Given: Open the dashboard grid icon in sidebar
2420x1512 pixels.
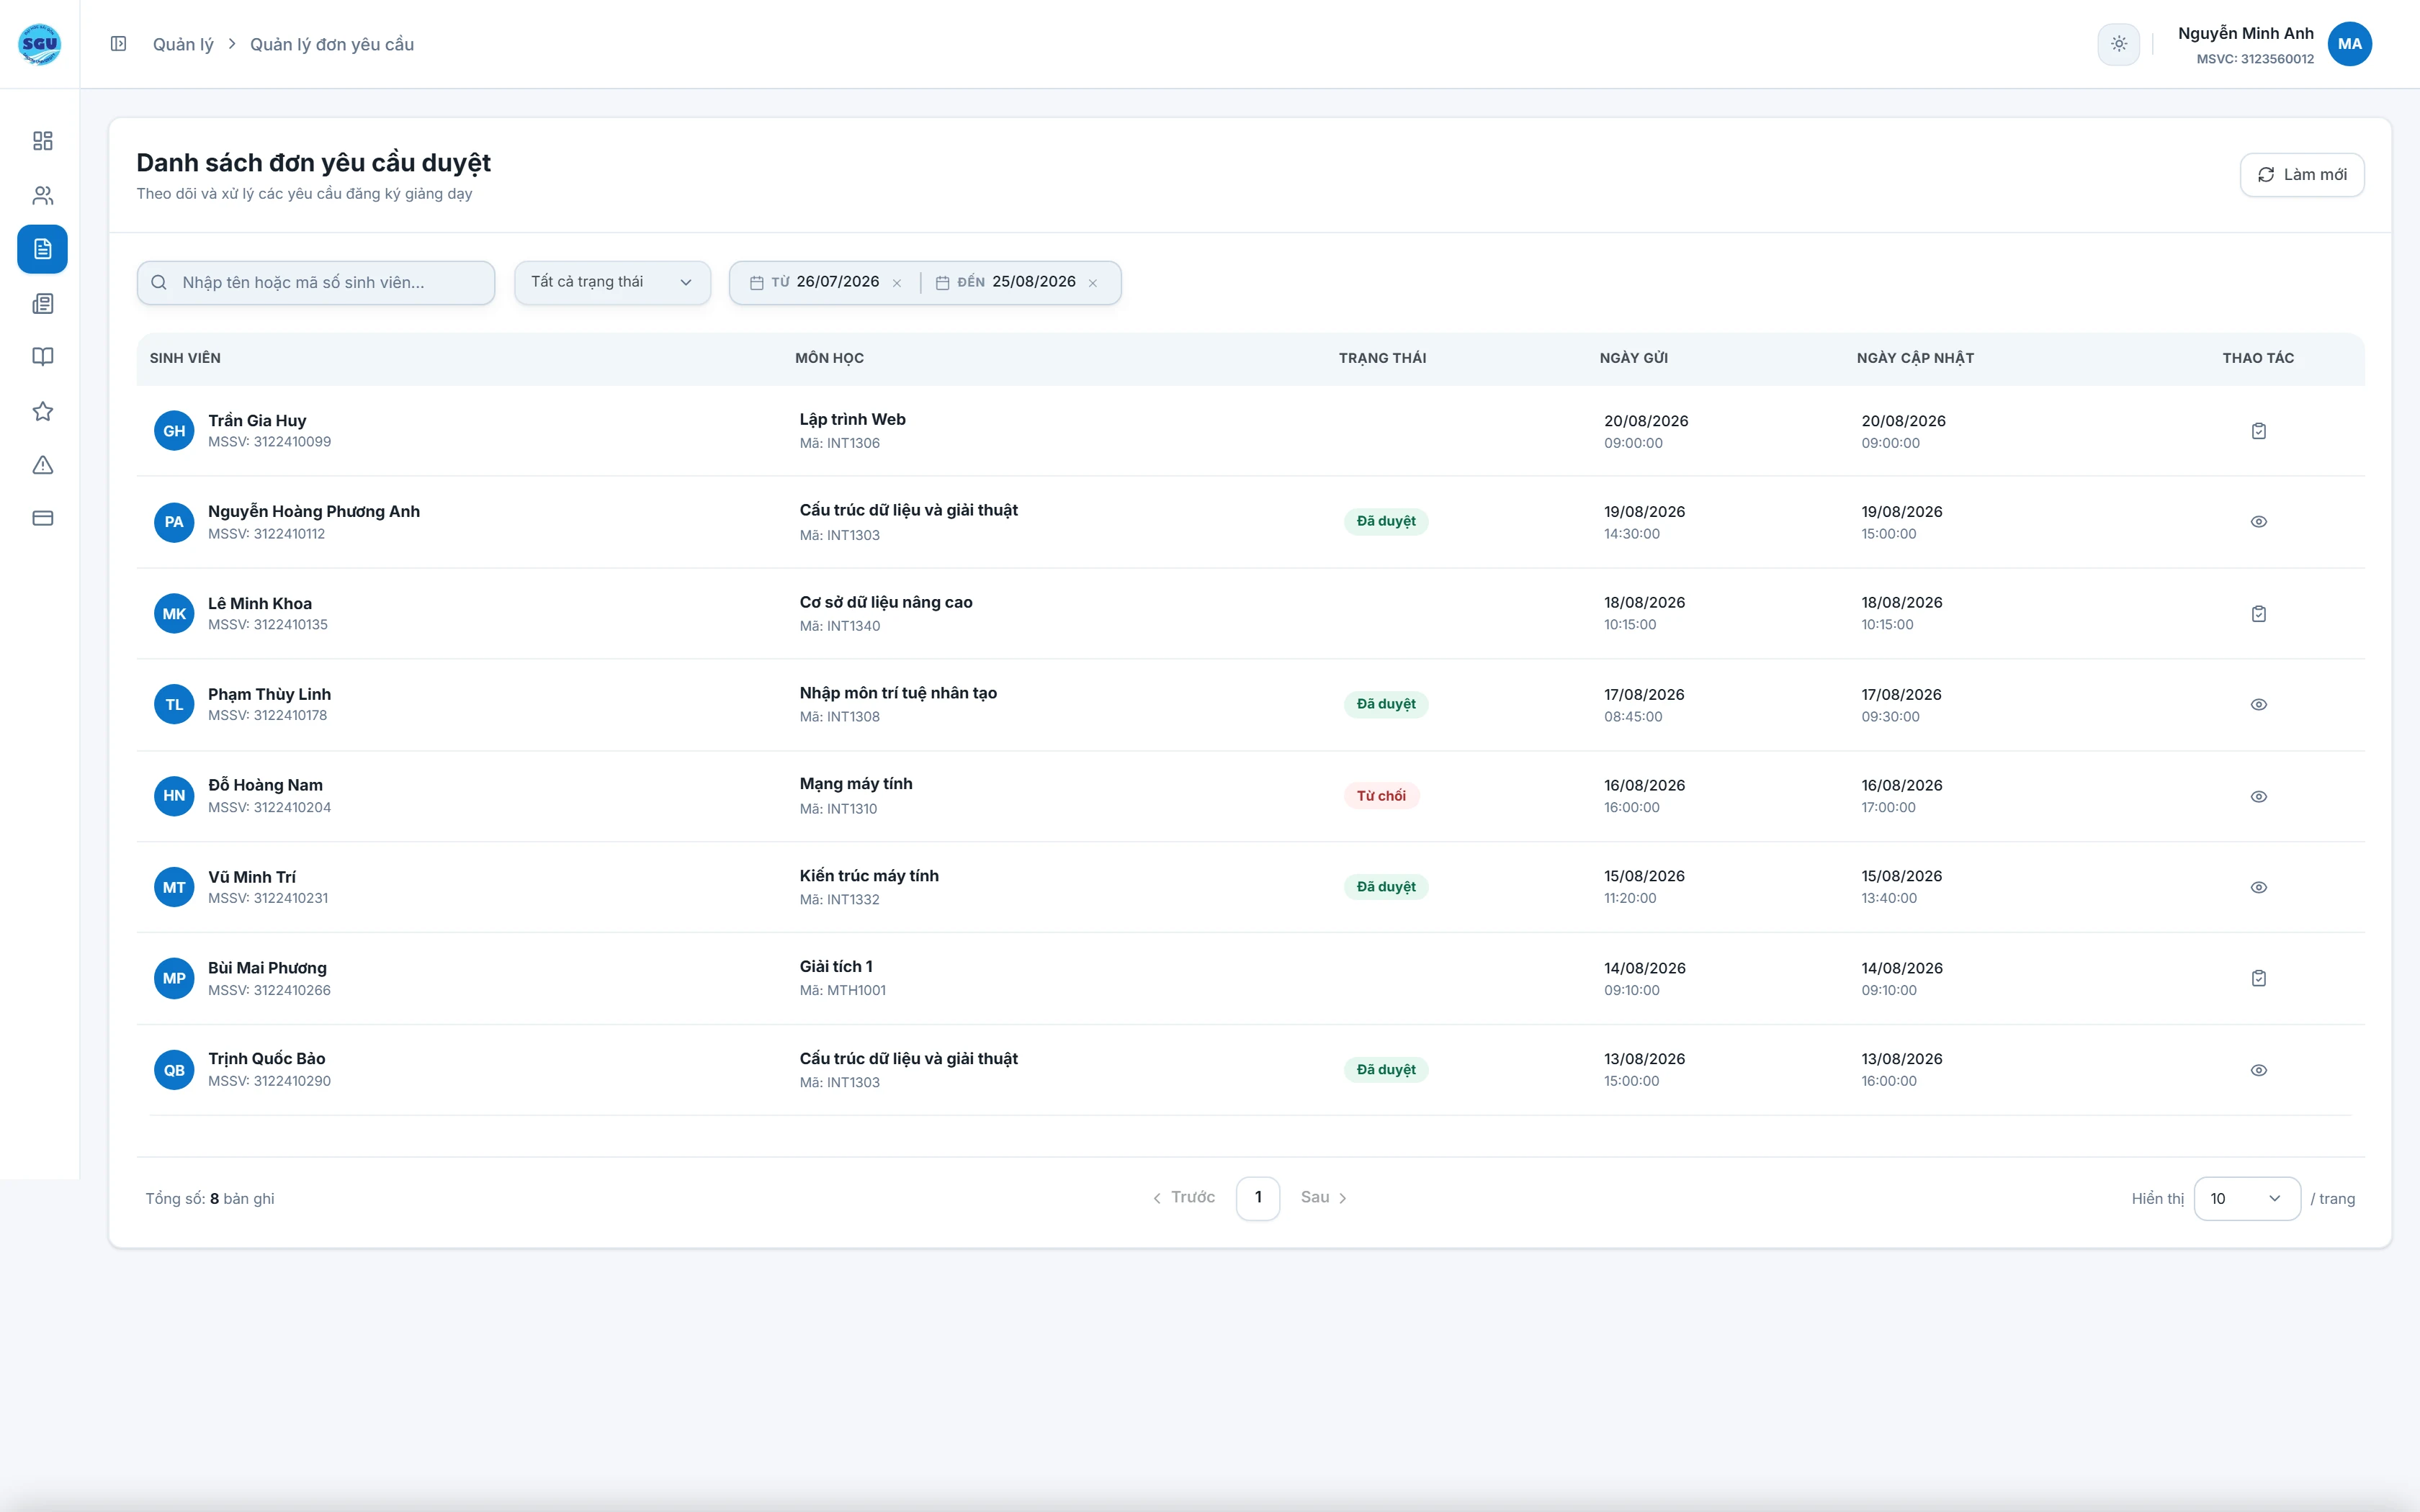Looking at the screenshot, I should pos(42,141).
